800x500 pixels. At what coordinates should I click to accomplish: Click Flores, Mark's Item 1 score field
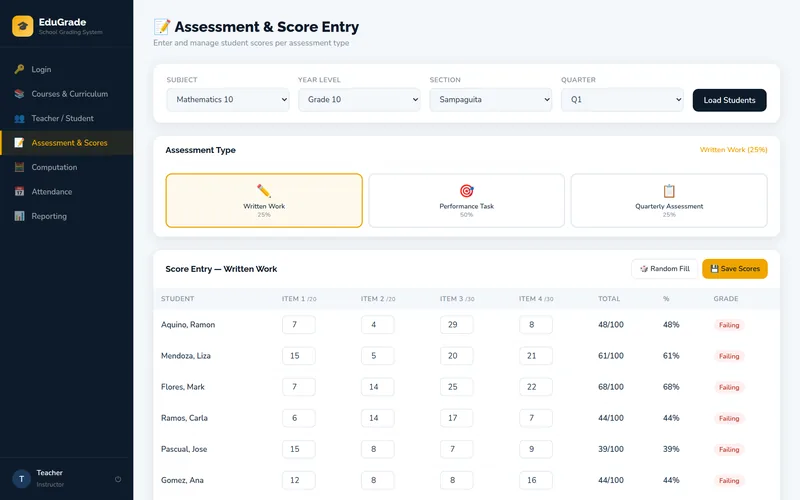coord(298,387)
